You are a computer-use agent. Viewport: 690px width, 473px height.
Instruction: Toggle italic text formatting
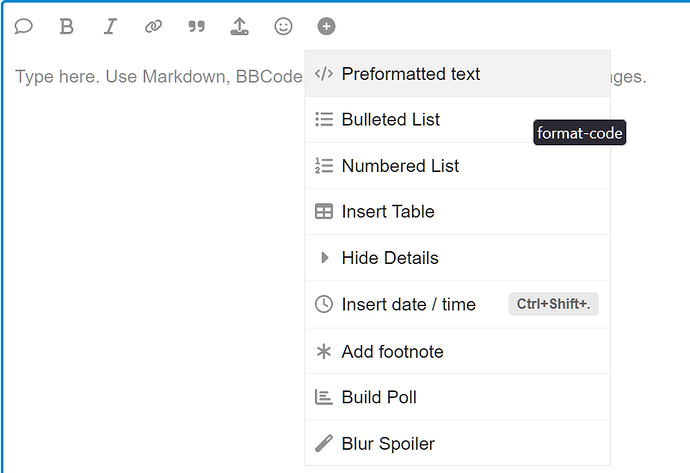pyautogui.click(x=110, y=26)
